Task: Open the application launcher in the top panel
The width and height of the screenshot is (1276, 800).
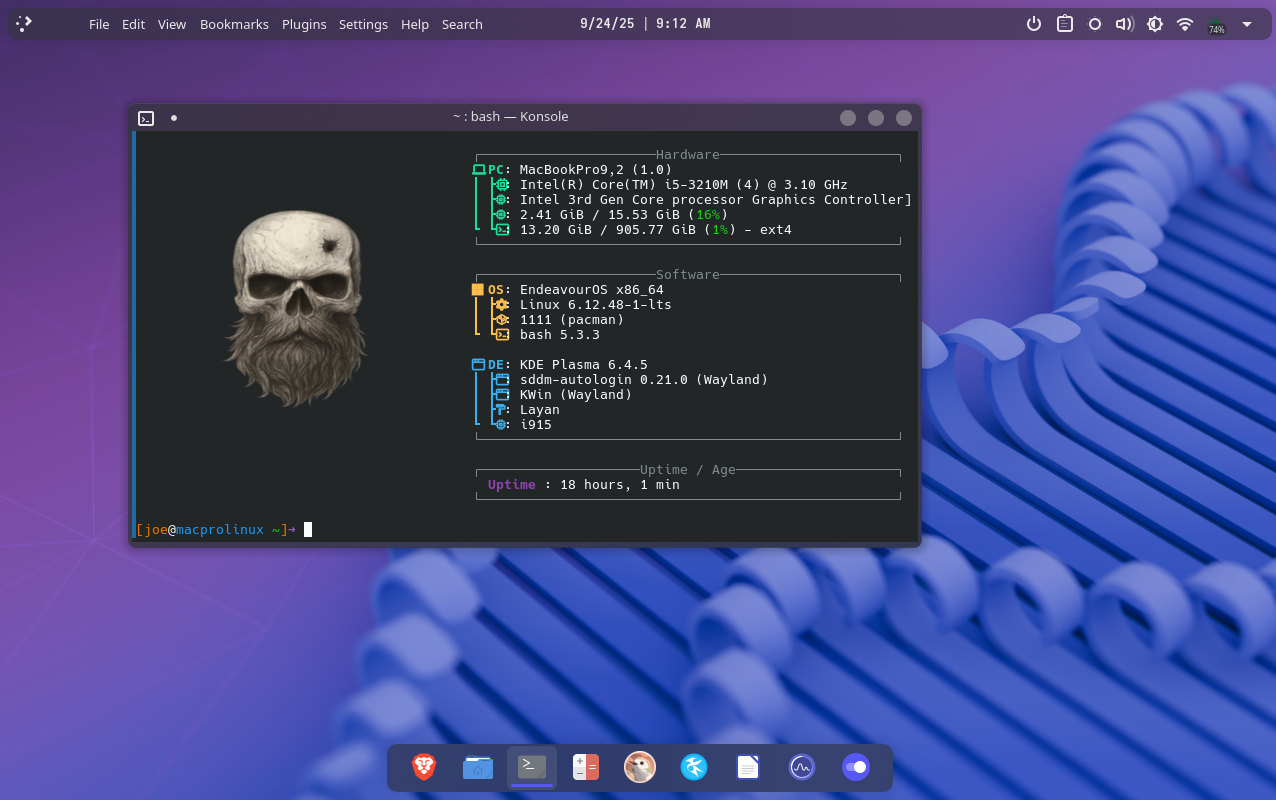Action: pyautogui.click(x=24, y=23)
